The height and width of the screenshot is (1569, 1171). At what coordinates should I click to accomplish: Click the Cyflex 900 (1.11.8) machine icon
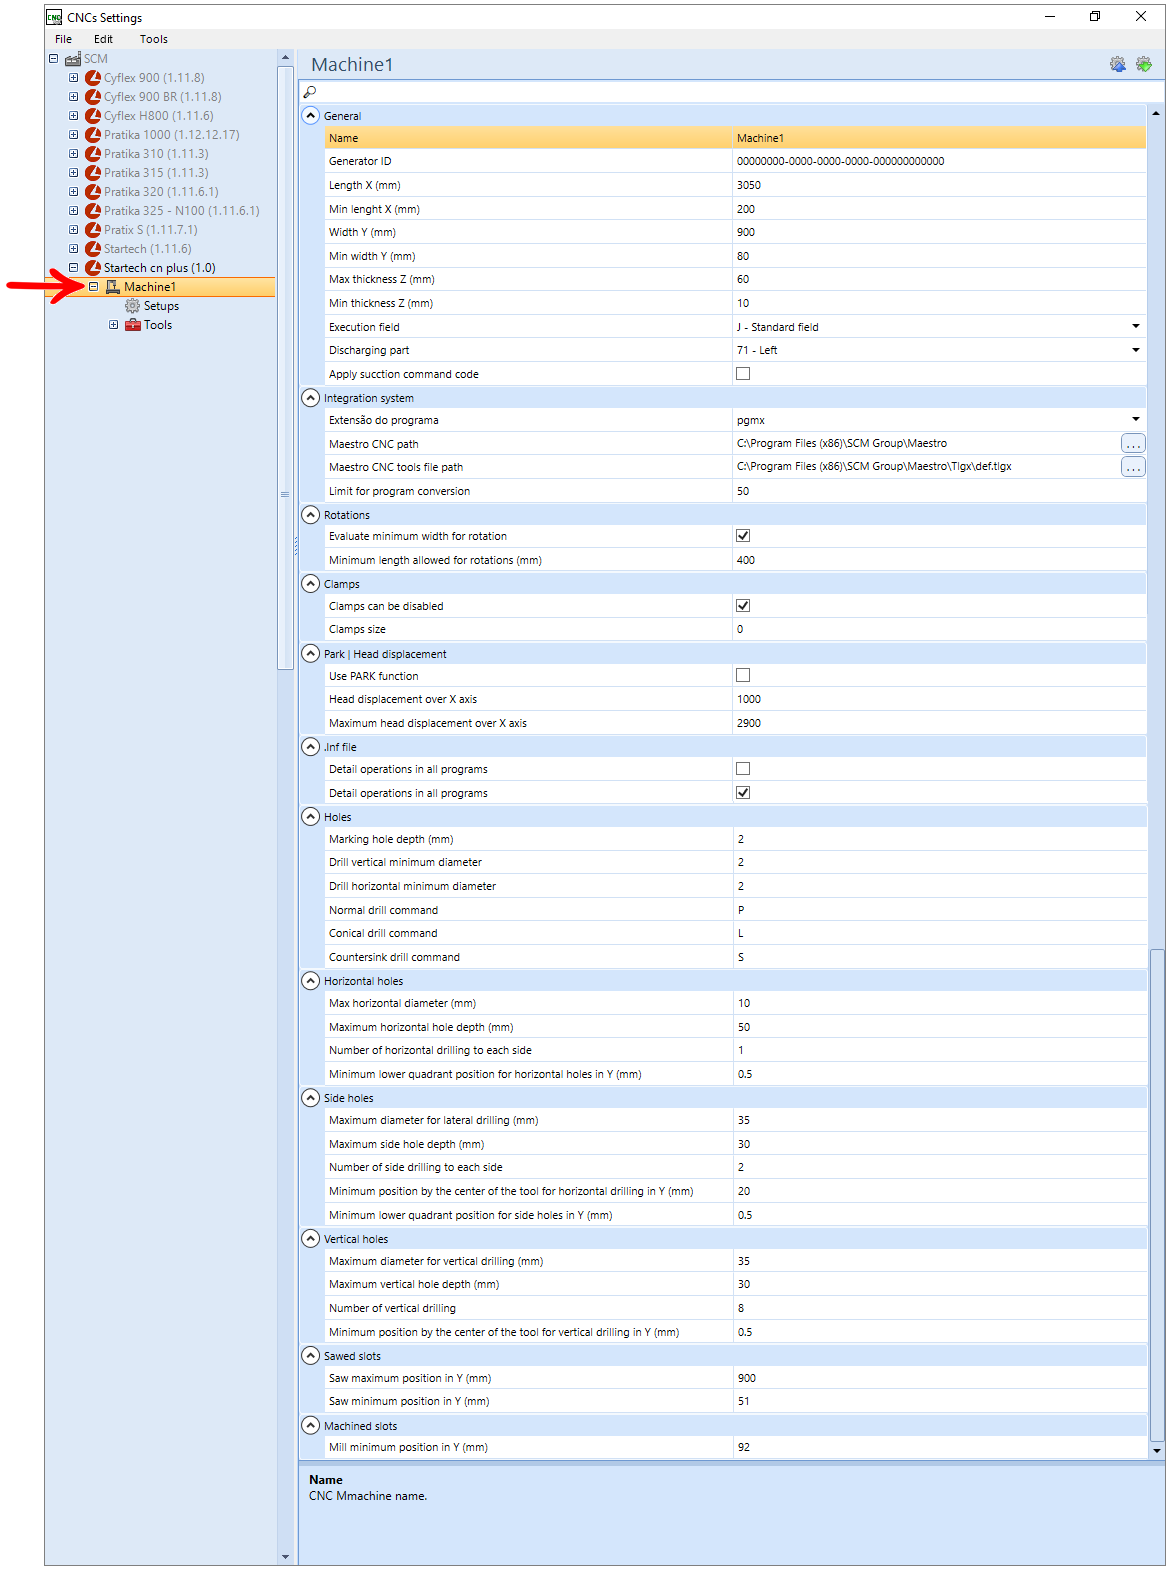coord(93,78)
